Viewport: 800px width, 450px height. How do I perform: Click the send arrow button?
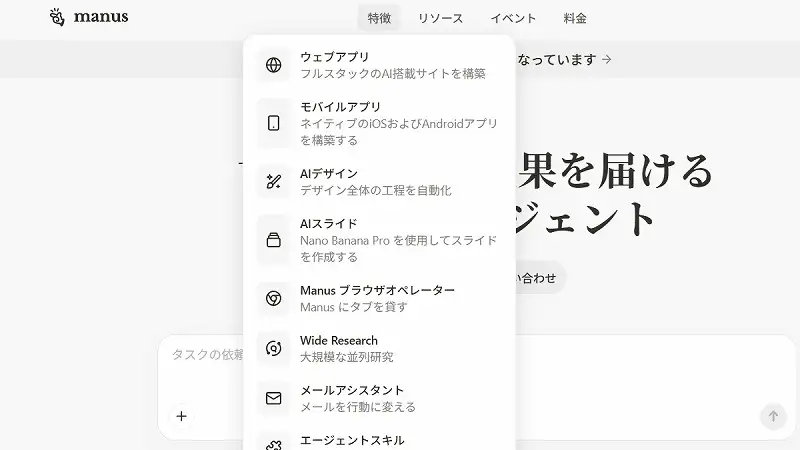click(x=773, y=416)
